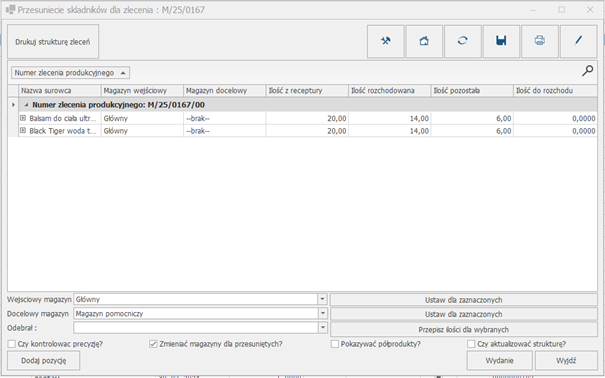Click the row indicator arrow beside group row

[x=13, y=105]
